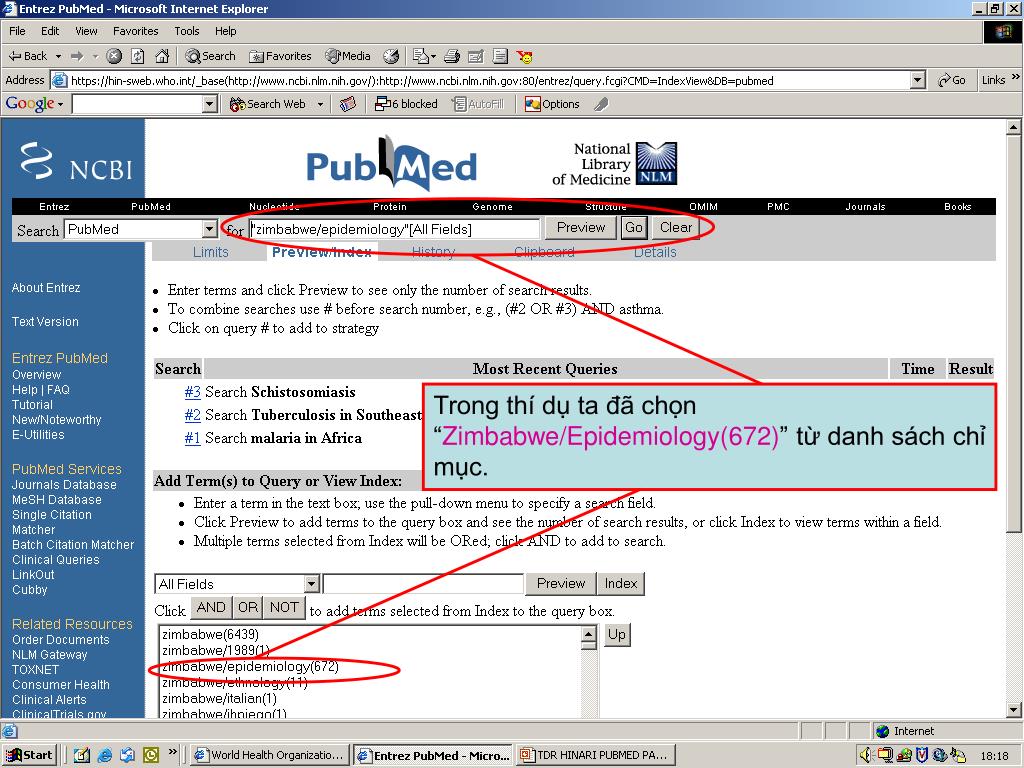This screenshot has width=1024, height=768.
Task: Click query #1 link
Action: pyautogui.click(x=192, y=438)
